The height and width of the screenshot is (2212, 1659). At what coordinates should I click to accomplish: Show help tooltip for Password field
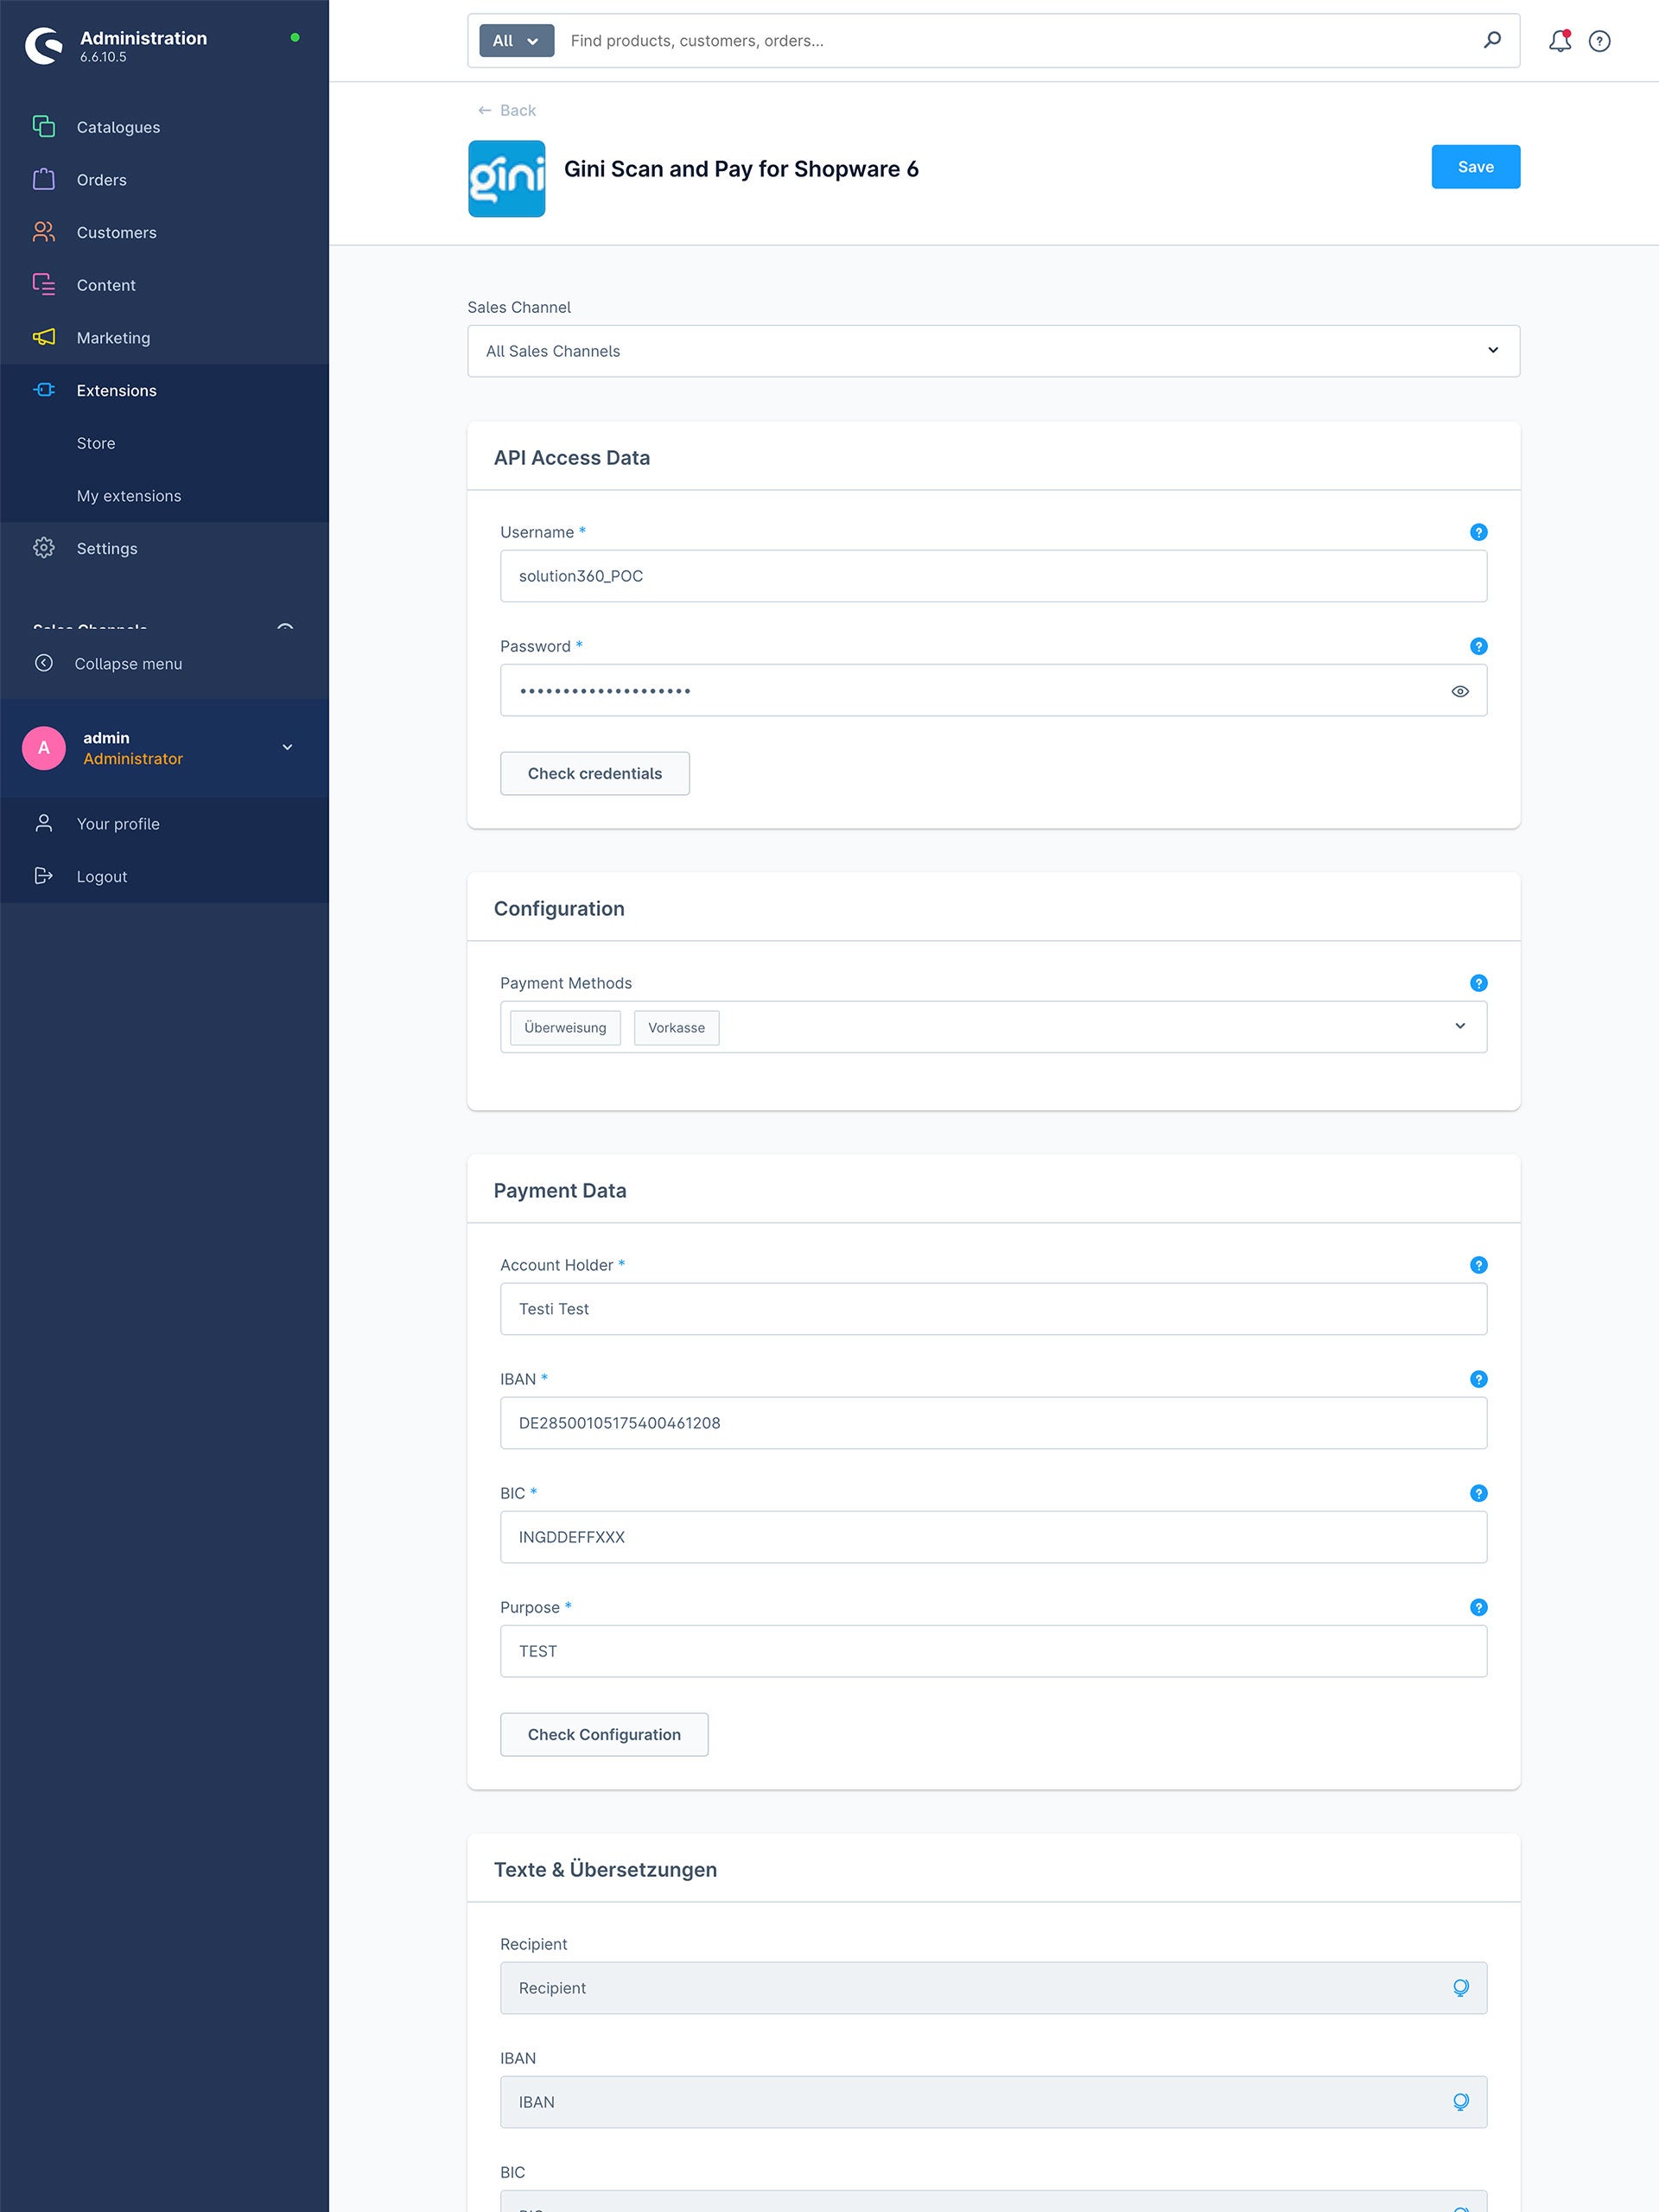pyautogui.click(x=1478, y=646)
